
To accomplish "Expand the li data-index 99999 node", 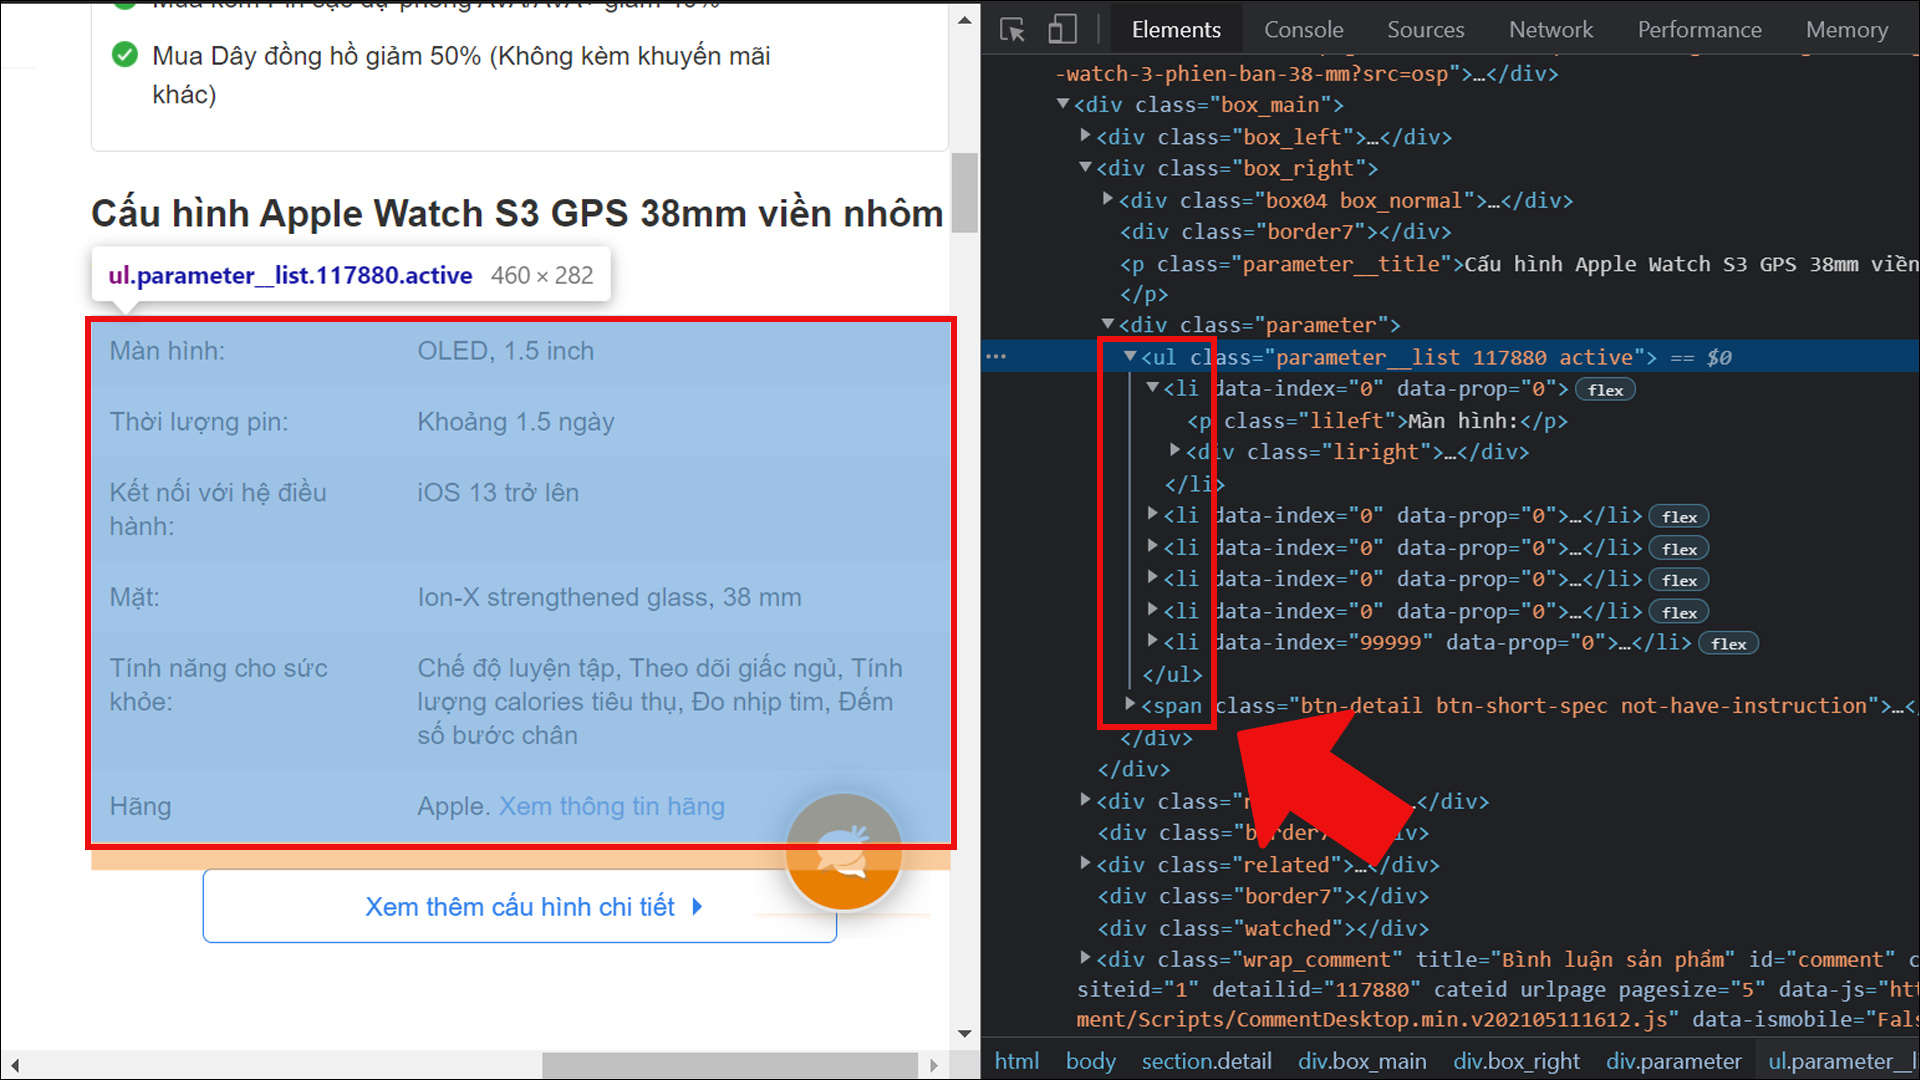I will click(x=1152, y=641).
